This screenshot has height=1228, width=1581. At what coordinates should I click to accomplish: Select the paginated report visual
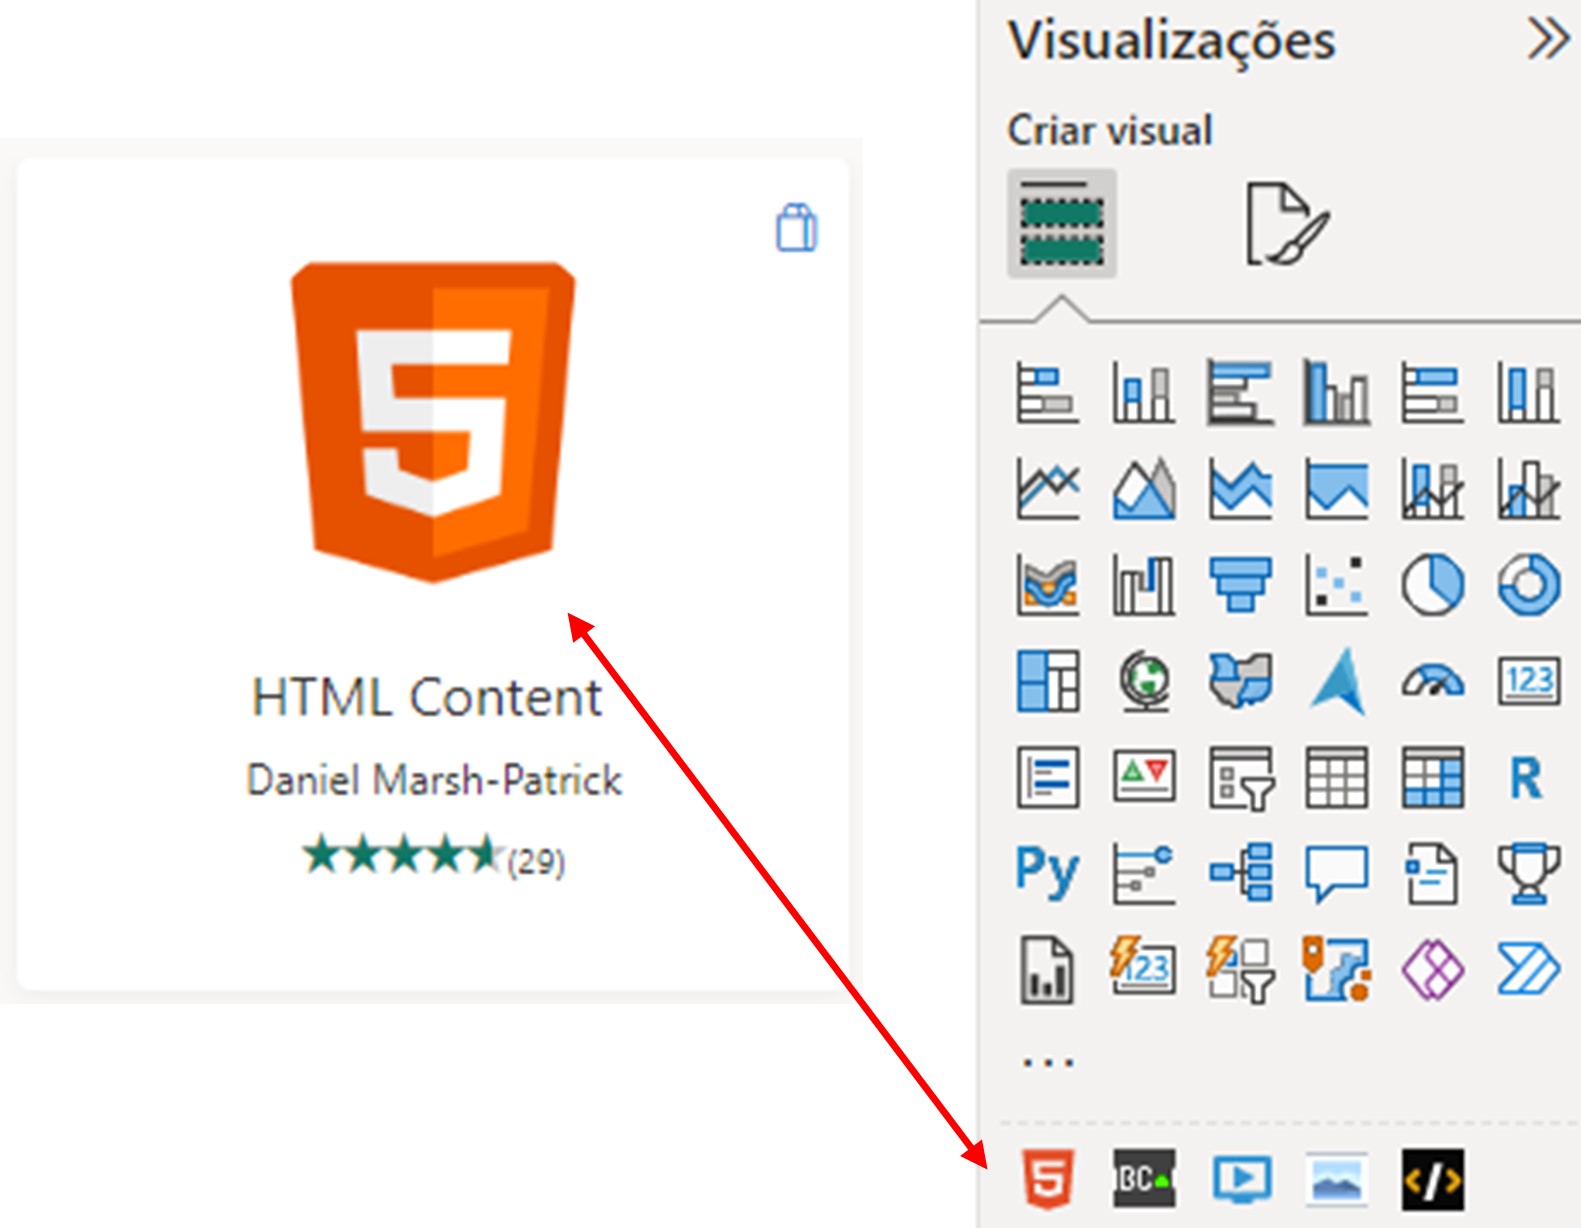tap(1047, 969)
